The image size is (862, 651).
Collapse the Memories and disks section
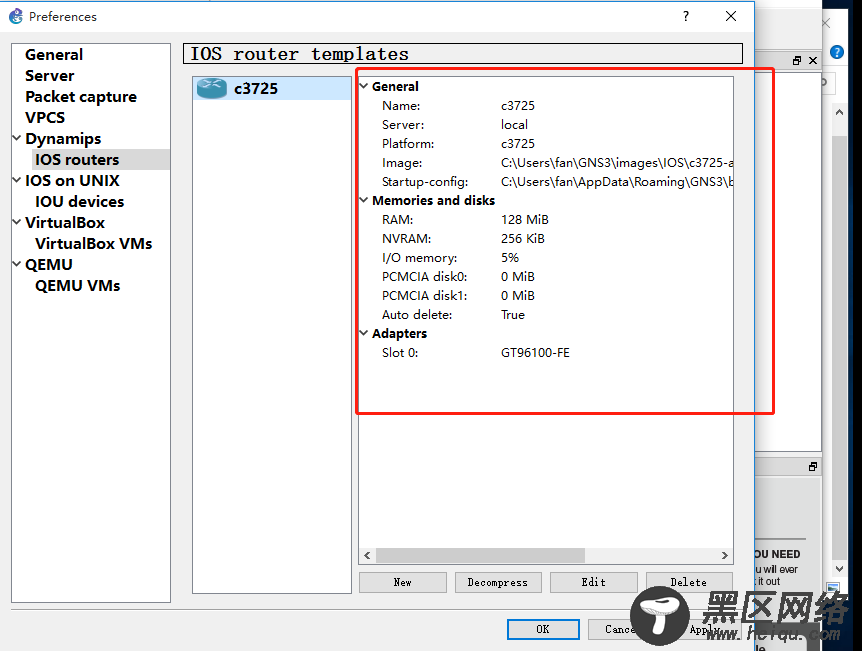click(364, 200)
